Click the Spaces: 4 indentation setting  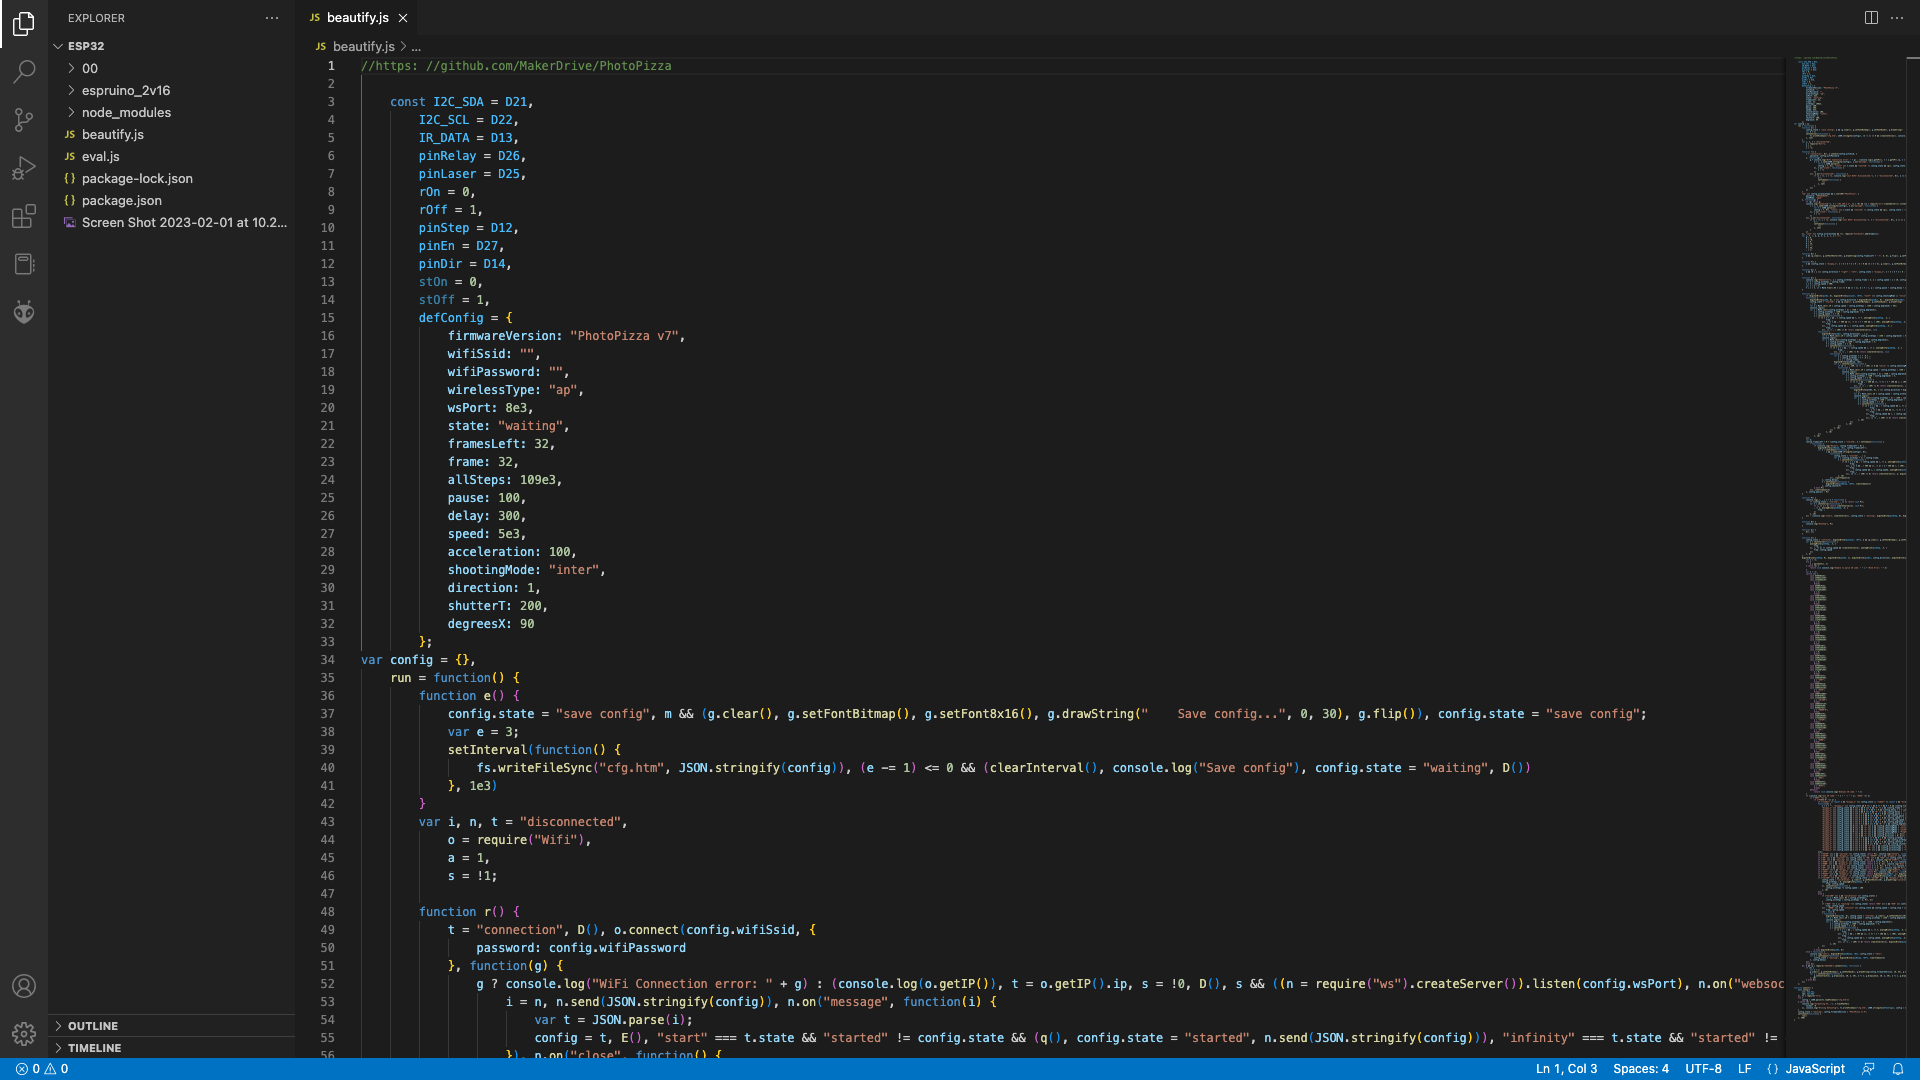(1640, 1069)
